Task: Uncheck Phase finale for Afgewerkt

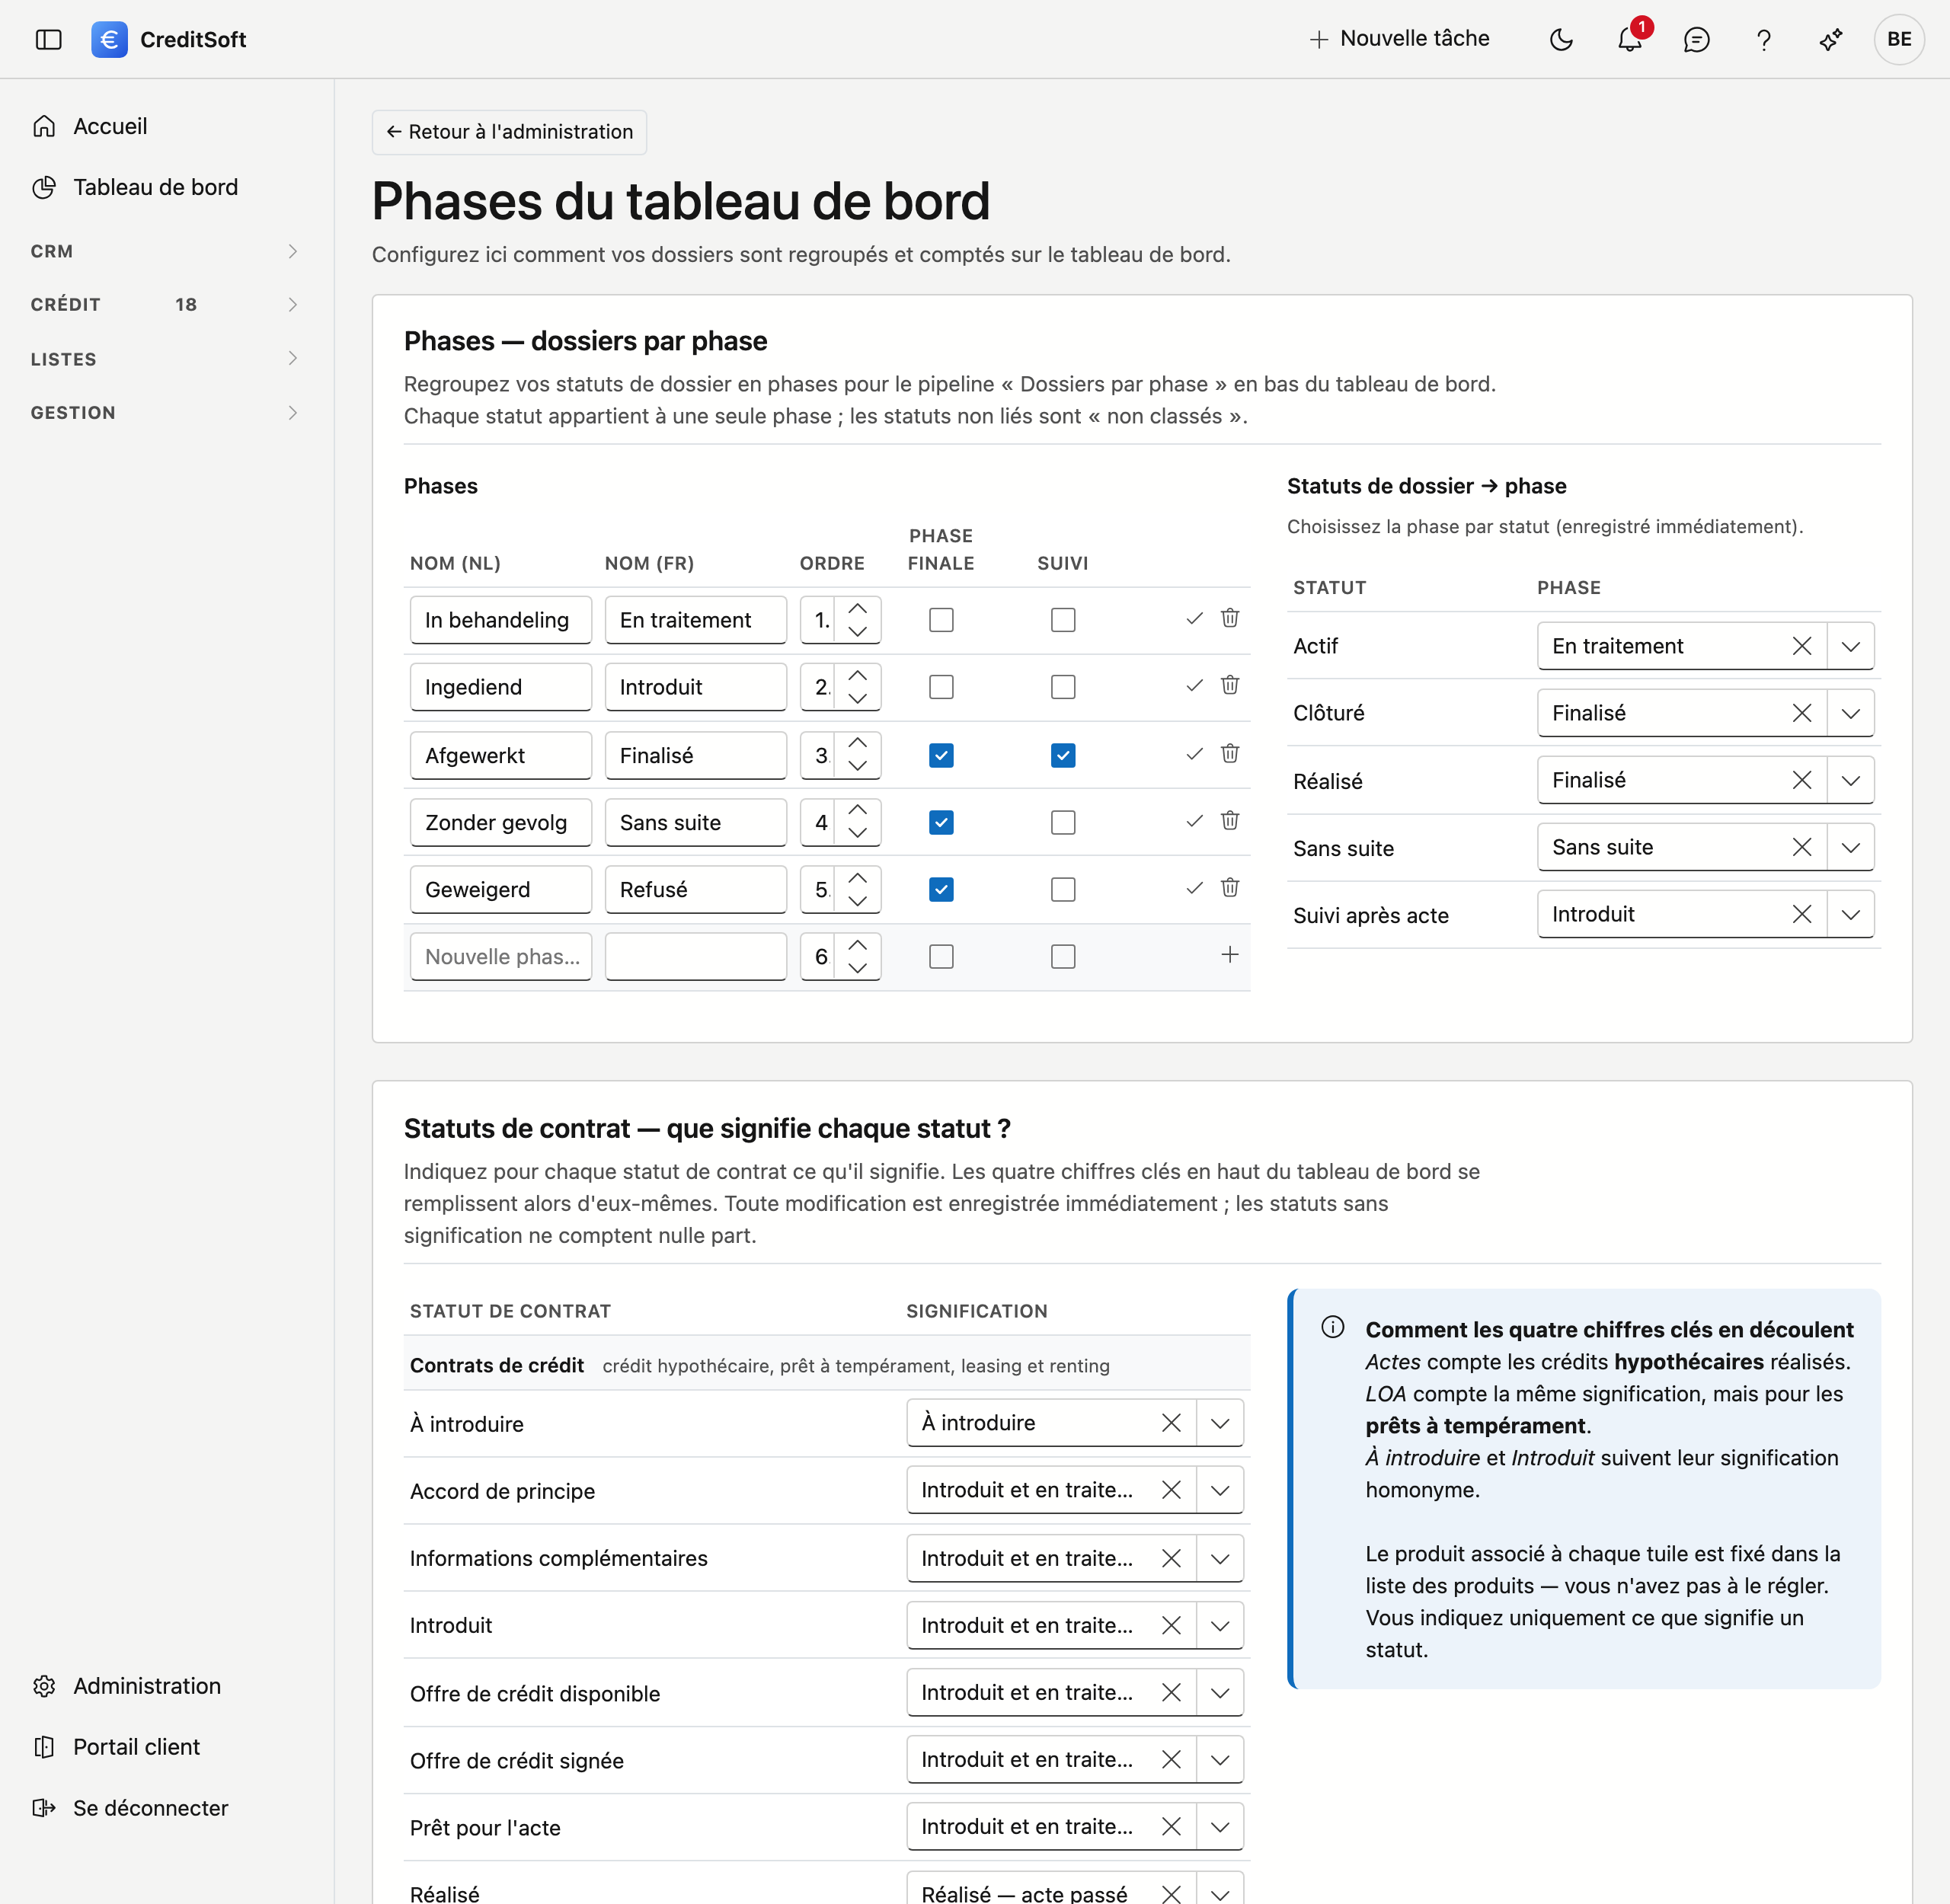Action: tap(941, 755)
